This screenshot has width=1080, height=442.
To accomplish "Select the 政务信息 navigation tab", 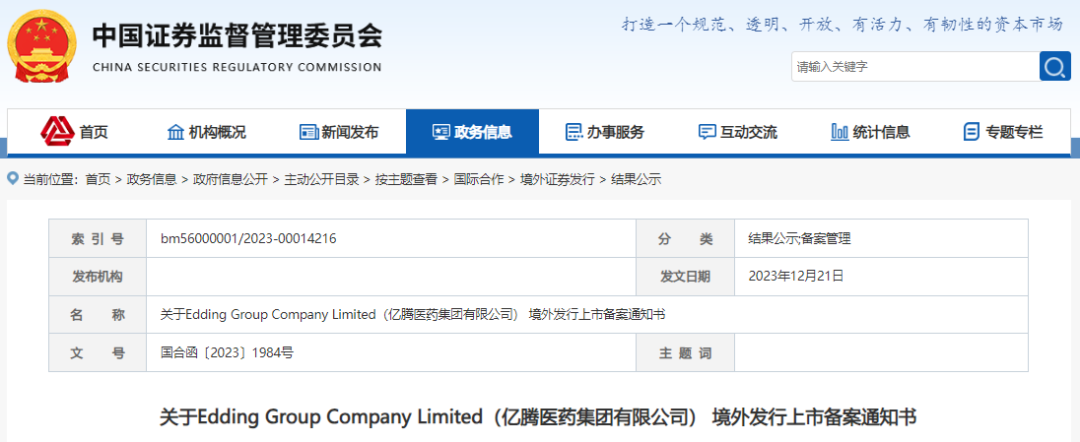I will coord(472,131).
